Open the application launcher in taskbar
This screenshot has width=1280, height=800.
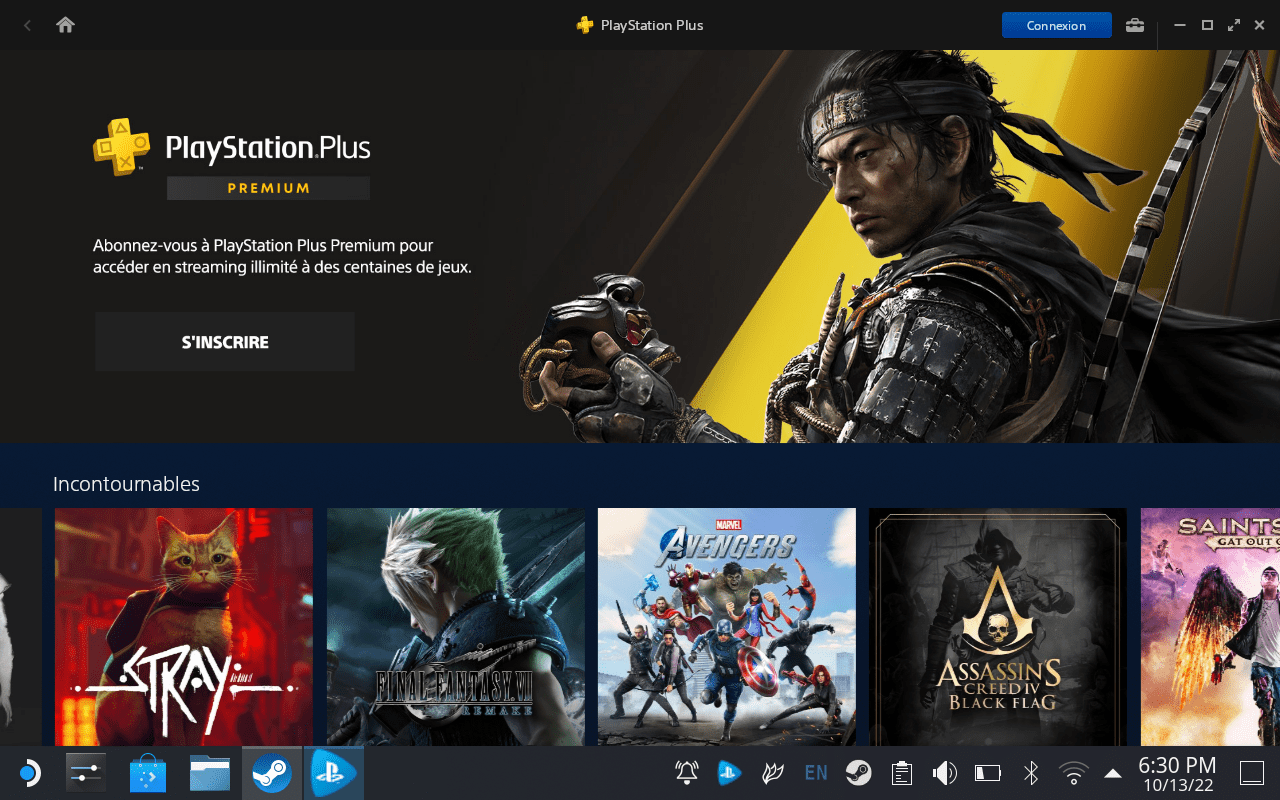(28, 773)
